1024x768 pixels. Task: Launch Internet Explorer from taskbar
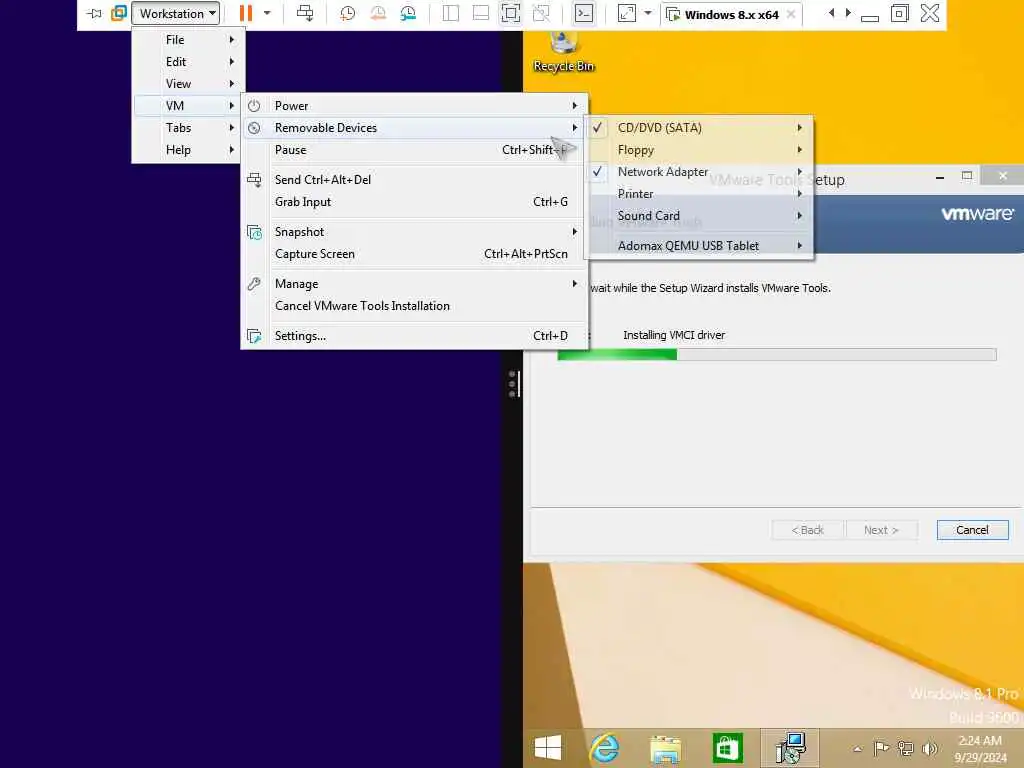click(x=604, y=748)
